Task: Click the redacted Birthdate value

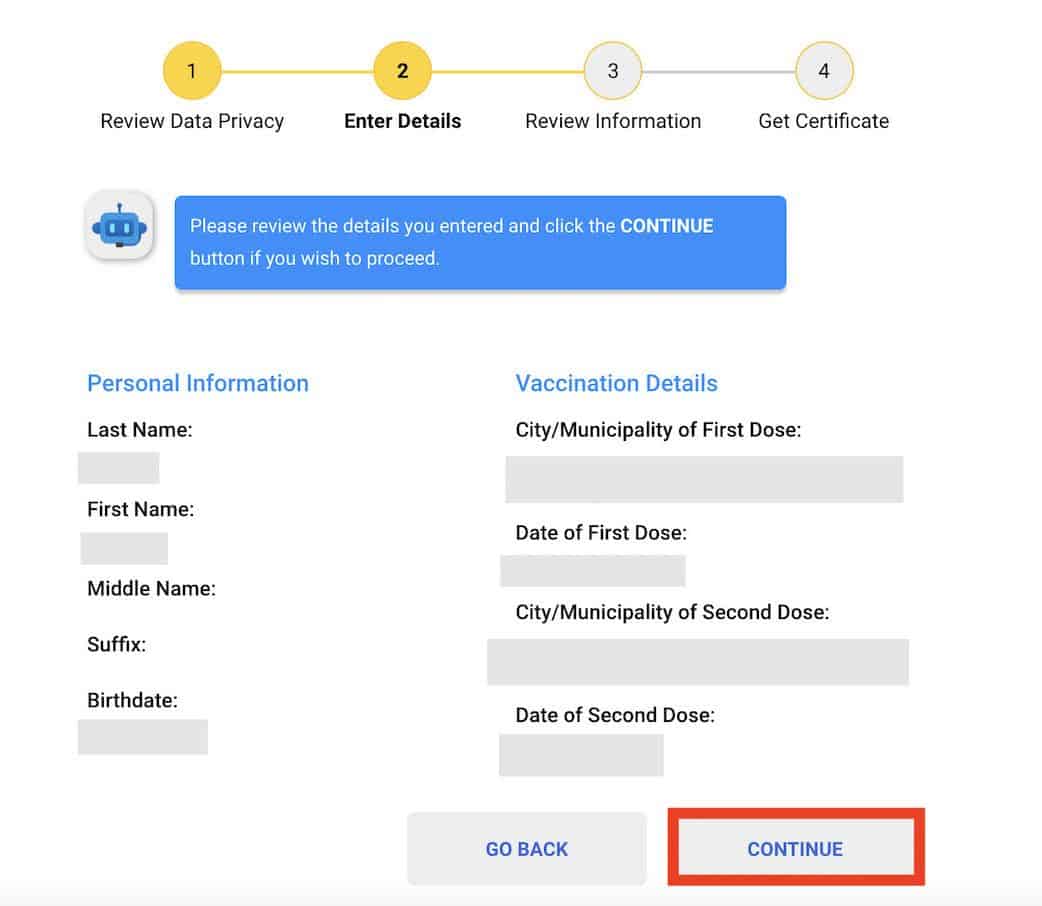Action: click(x=143, y=737)
